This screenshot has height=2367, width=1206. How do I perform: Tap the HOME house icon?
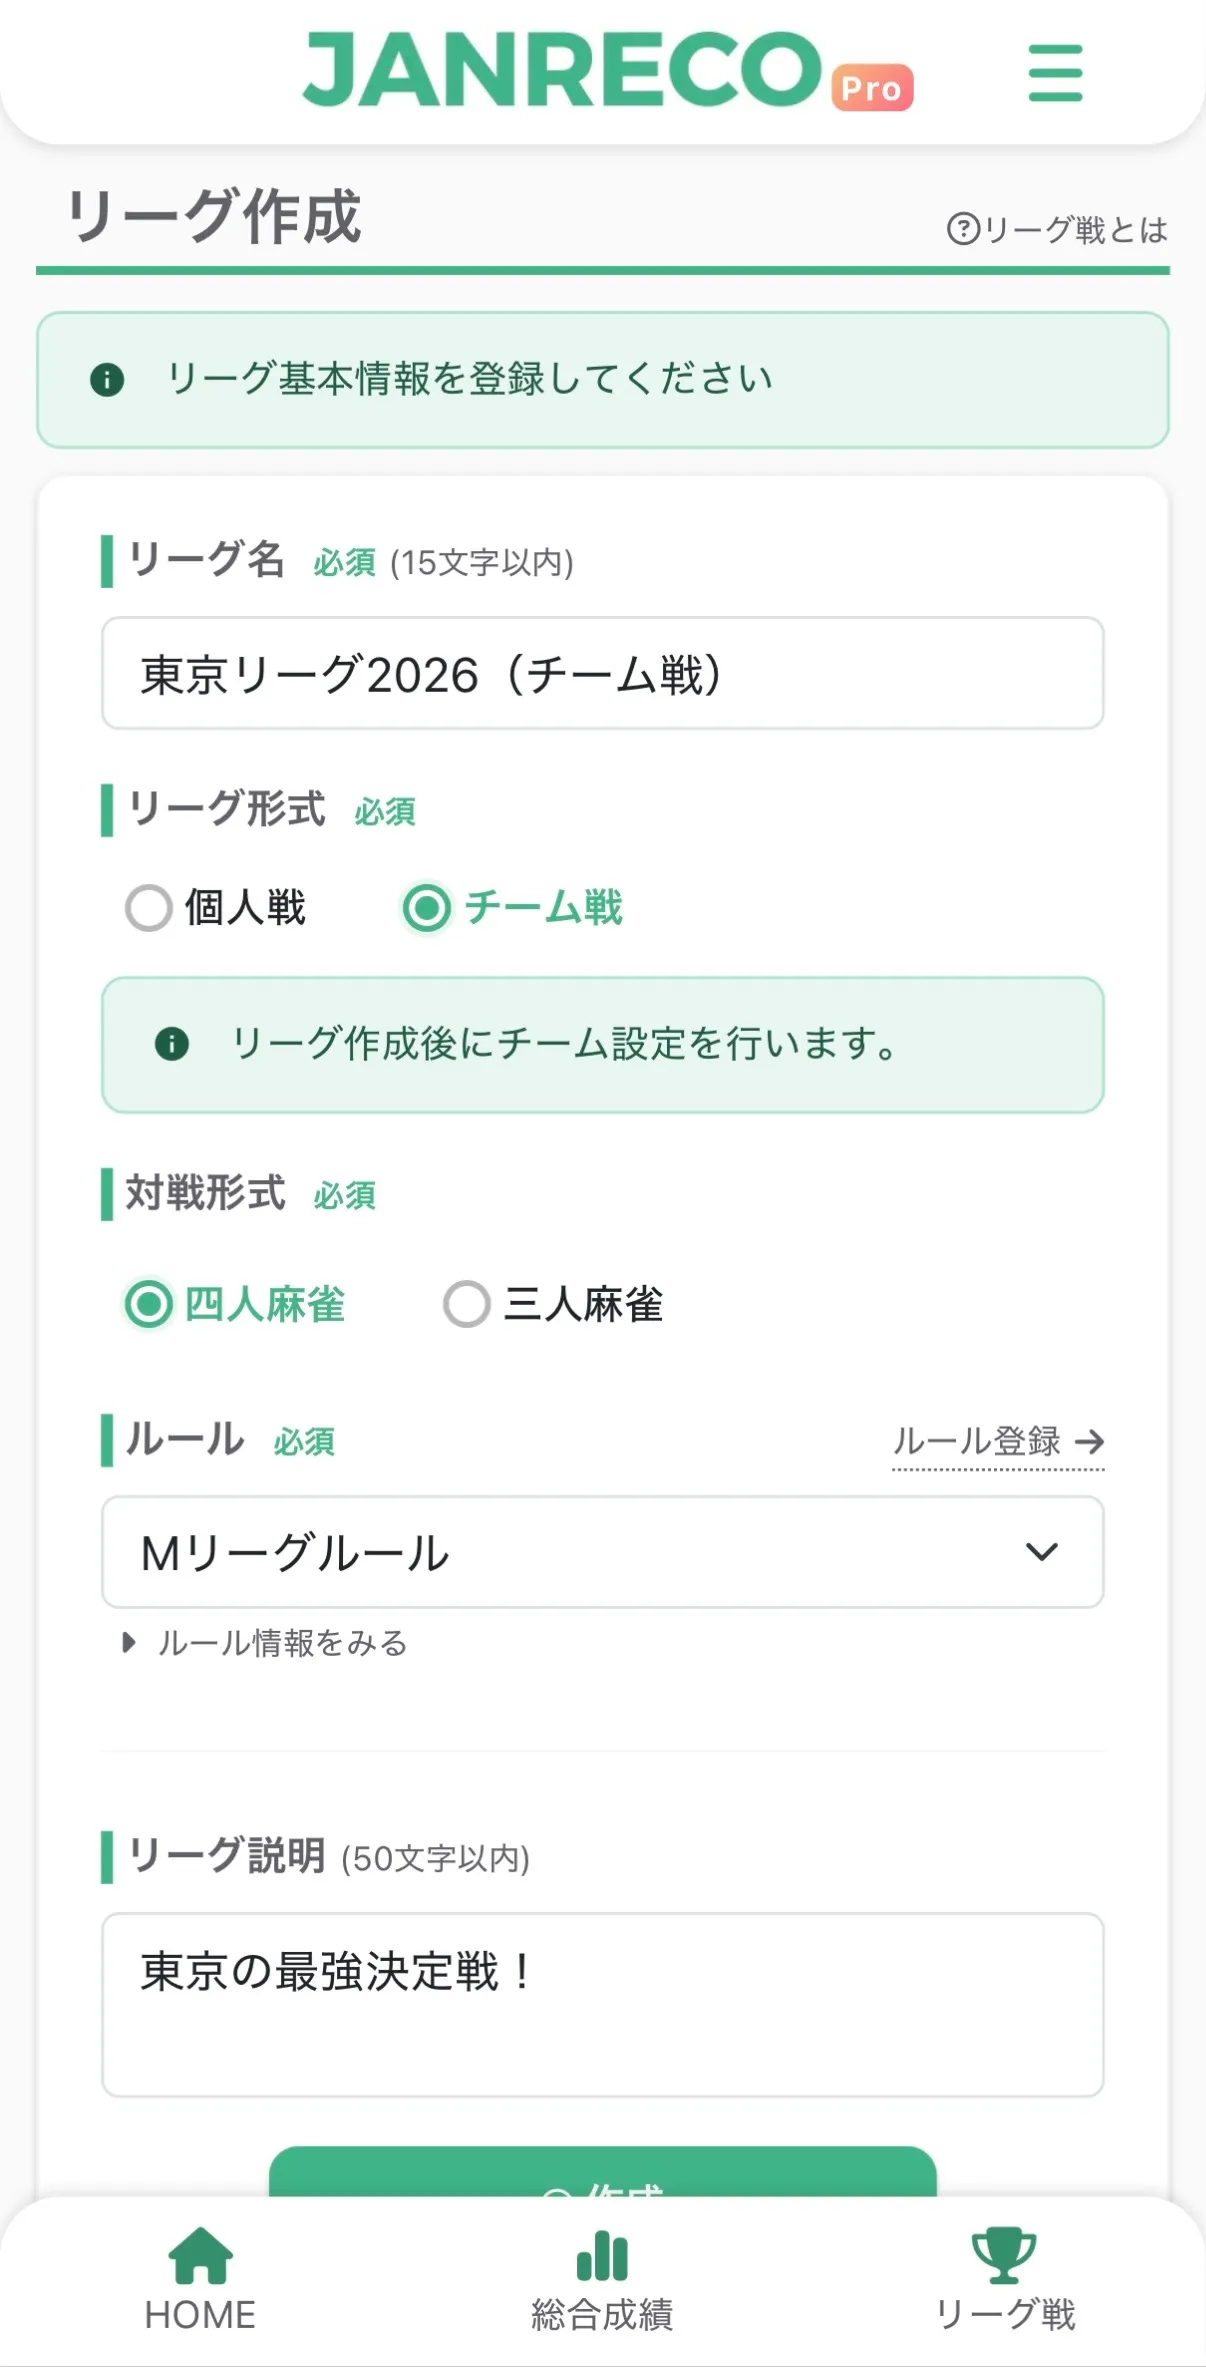pos(200,2256)
